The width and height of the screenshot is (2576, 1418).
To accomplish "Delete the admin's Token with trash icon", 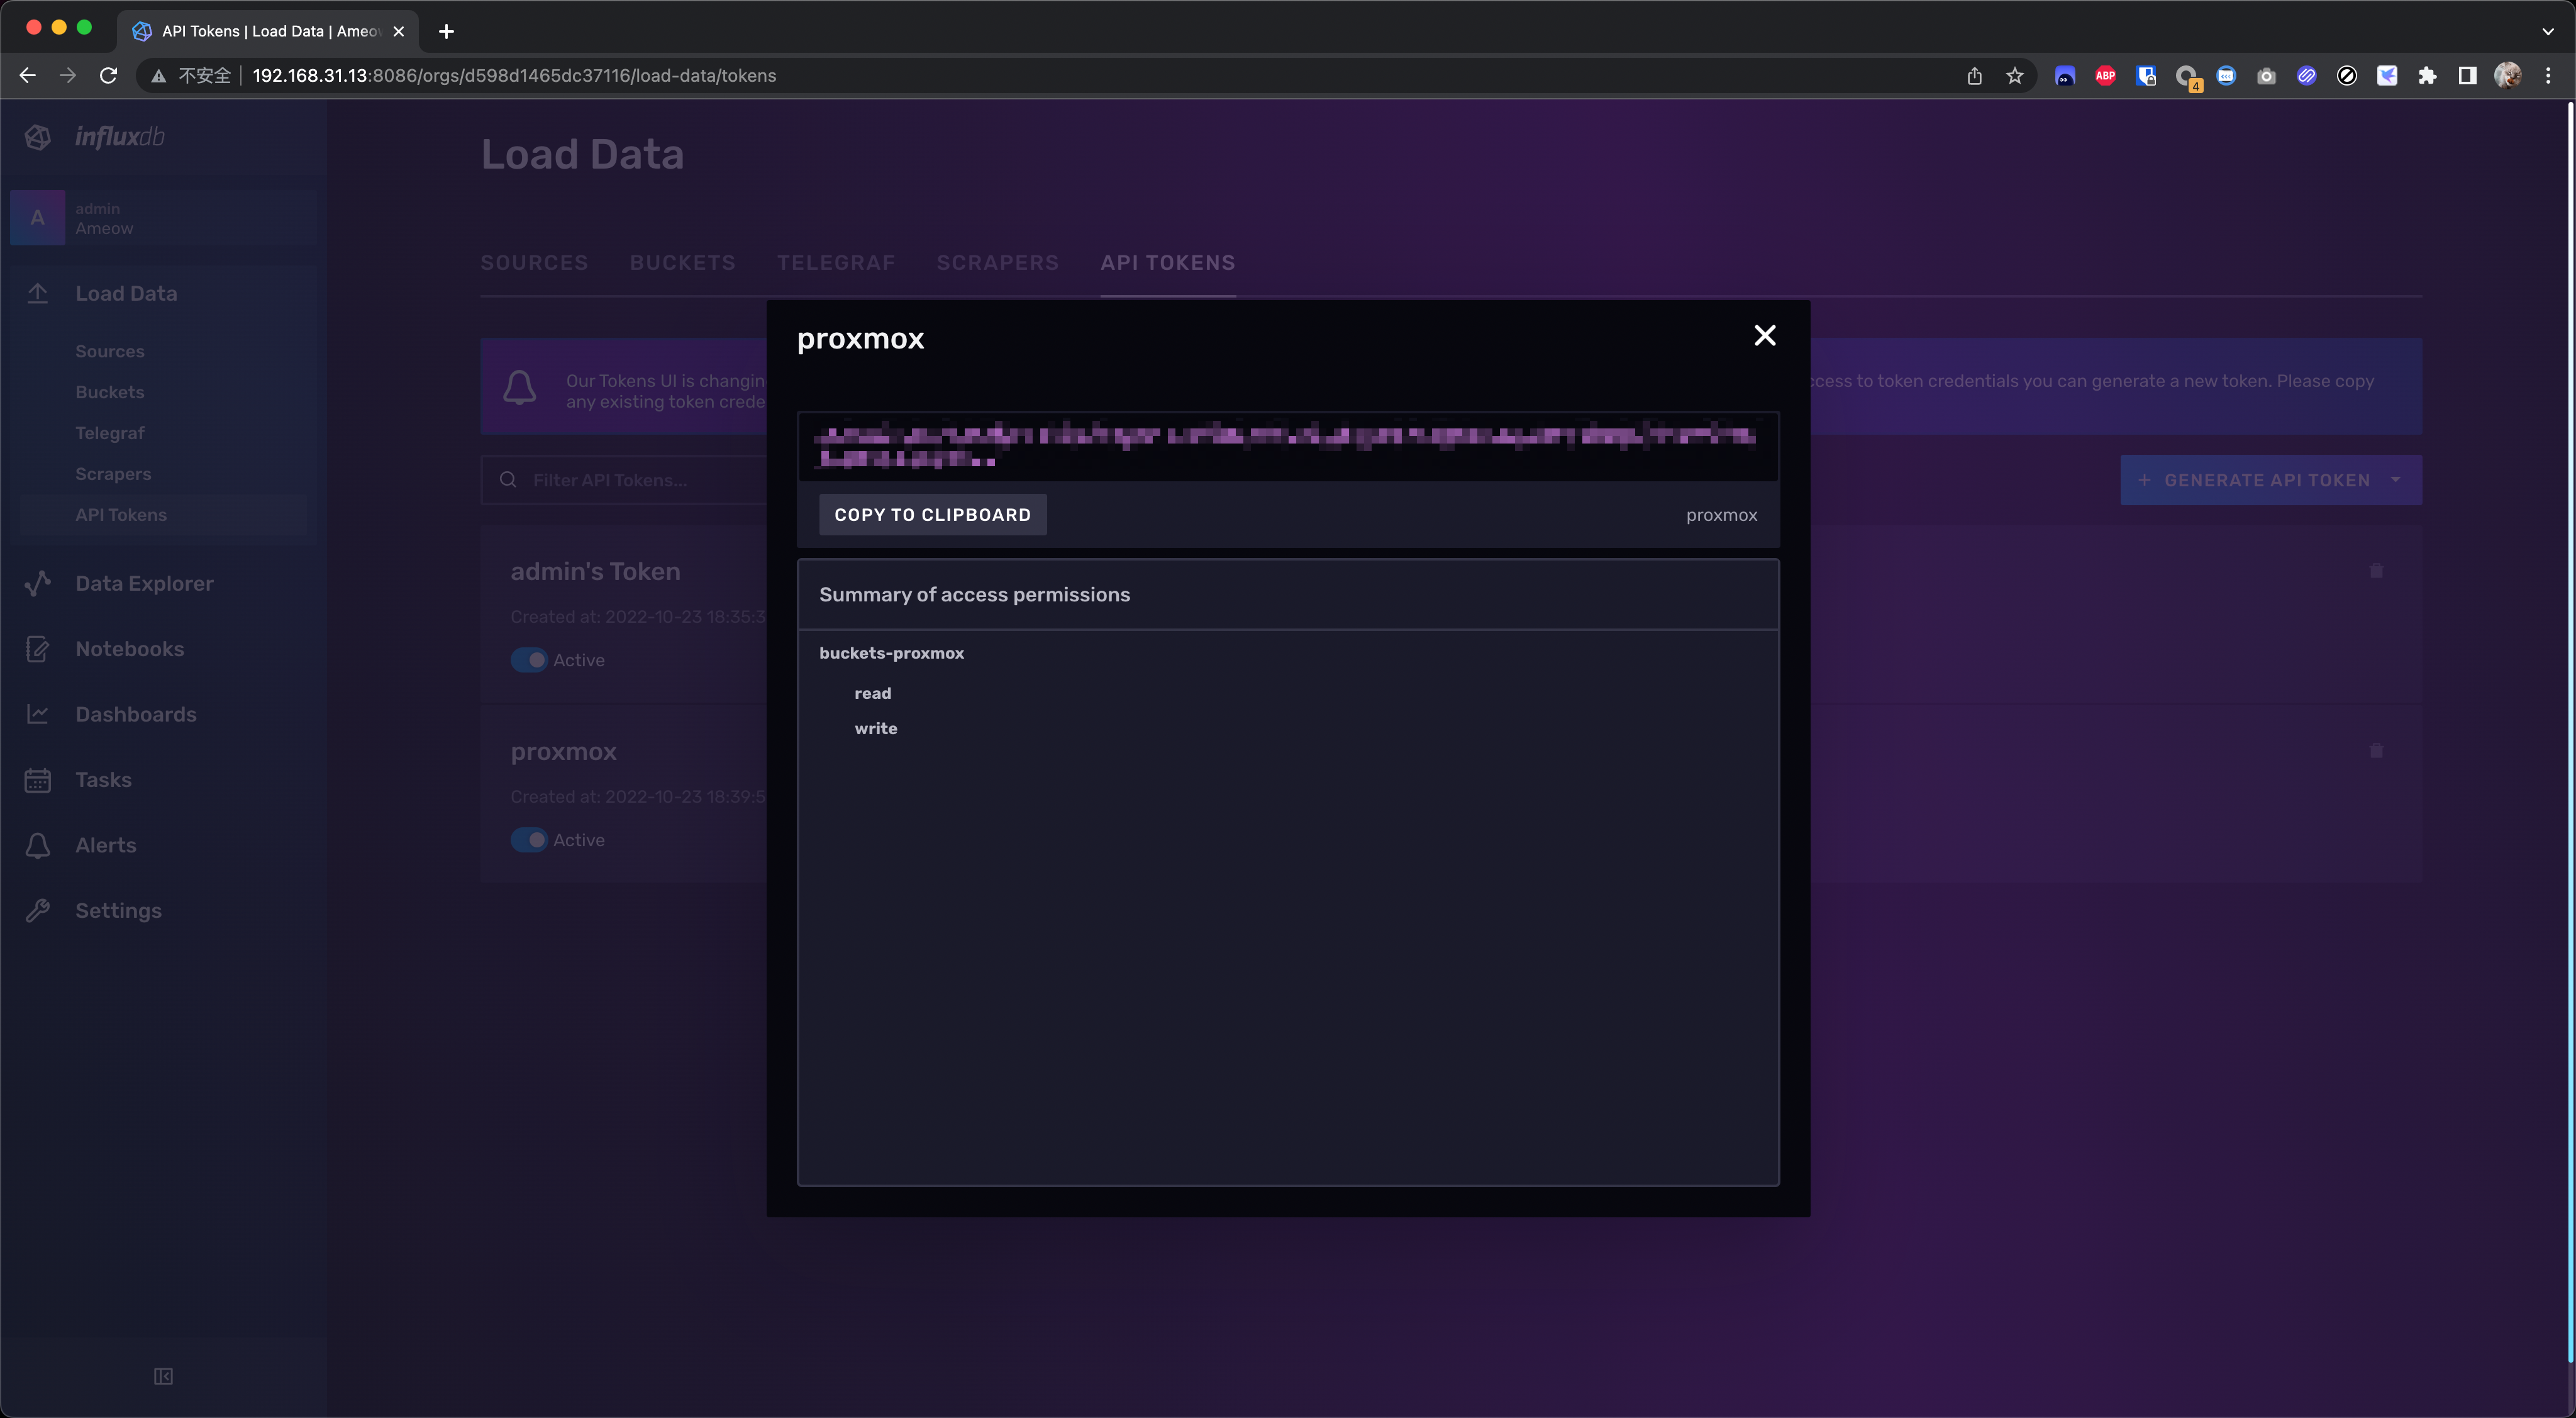I will (x=2376, y=571).
